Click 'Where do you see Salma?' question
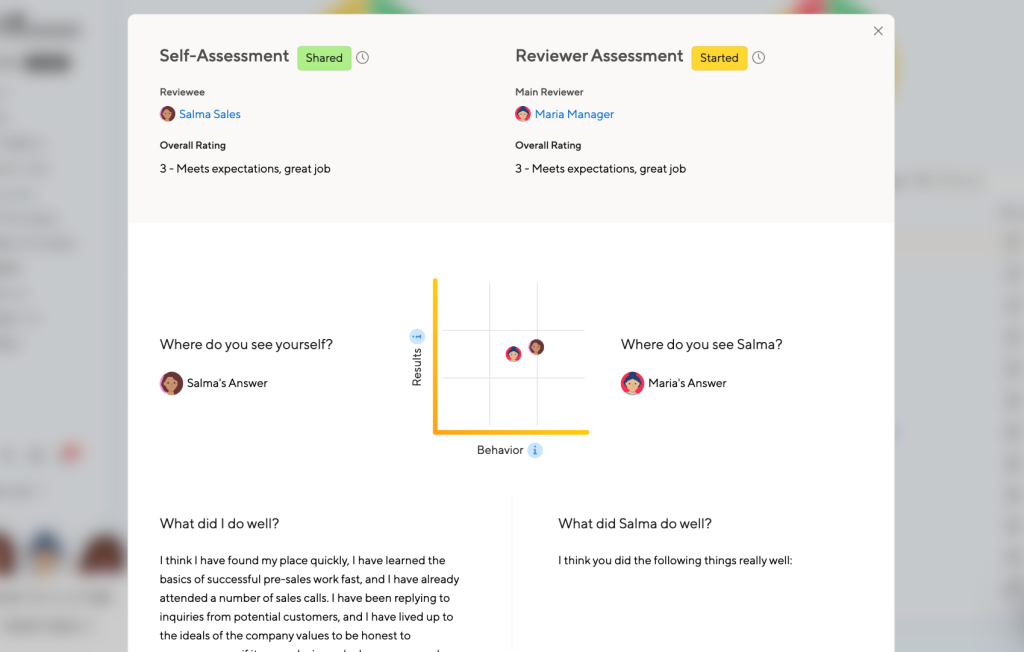 click(701, 344)
